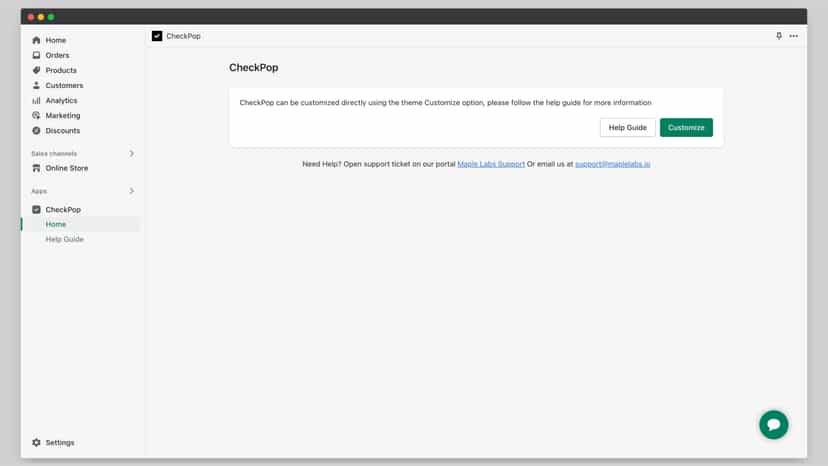Select the CheckPop app in sidebar
The height and width of the screenshot is (466, 828).
point(63,209)
